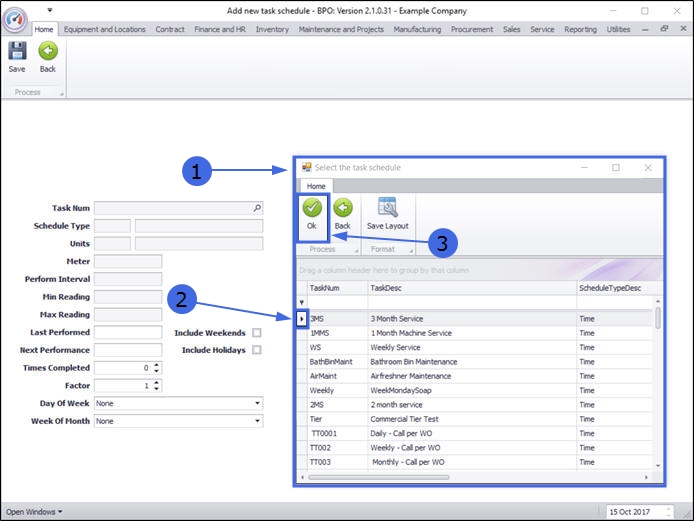Screen dimensions: 694x521
Task: Sort by the TaskDesc column header
Action: click(472, 288)
